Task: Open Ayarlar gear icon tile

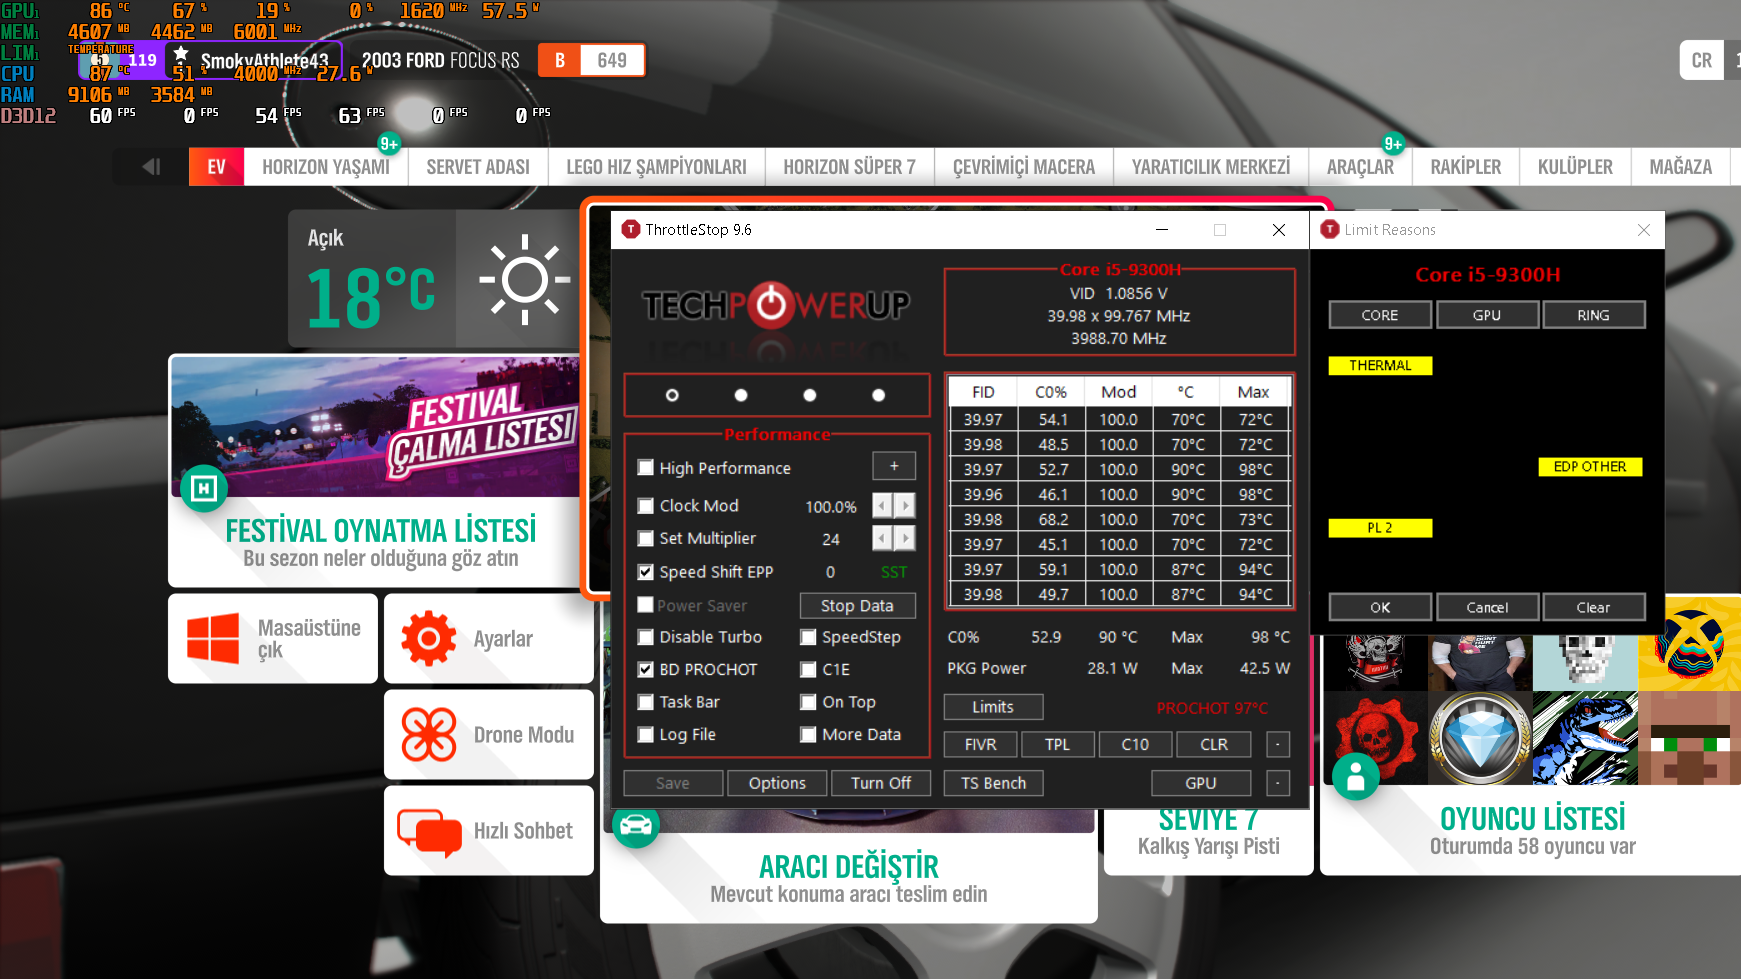Action: pyautogui.click(x=429, y=638)
